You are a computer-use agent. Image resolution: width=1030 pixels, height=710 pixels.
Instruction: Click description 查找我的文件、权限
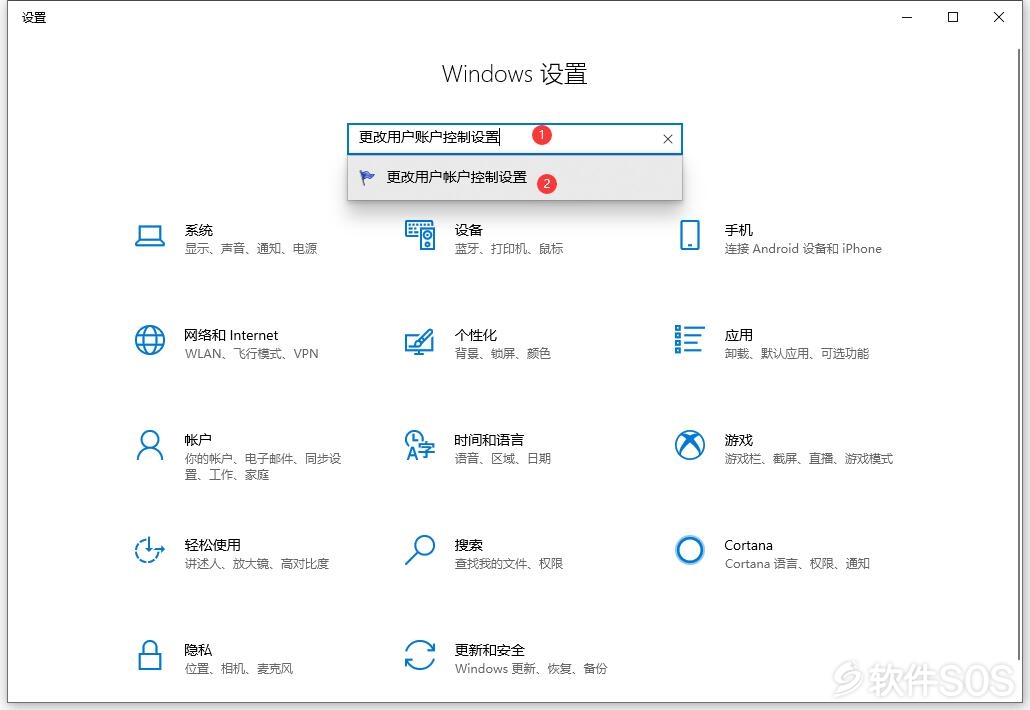pos(509,564)
